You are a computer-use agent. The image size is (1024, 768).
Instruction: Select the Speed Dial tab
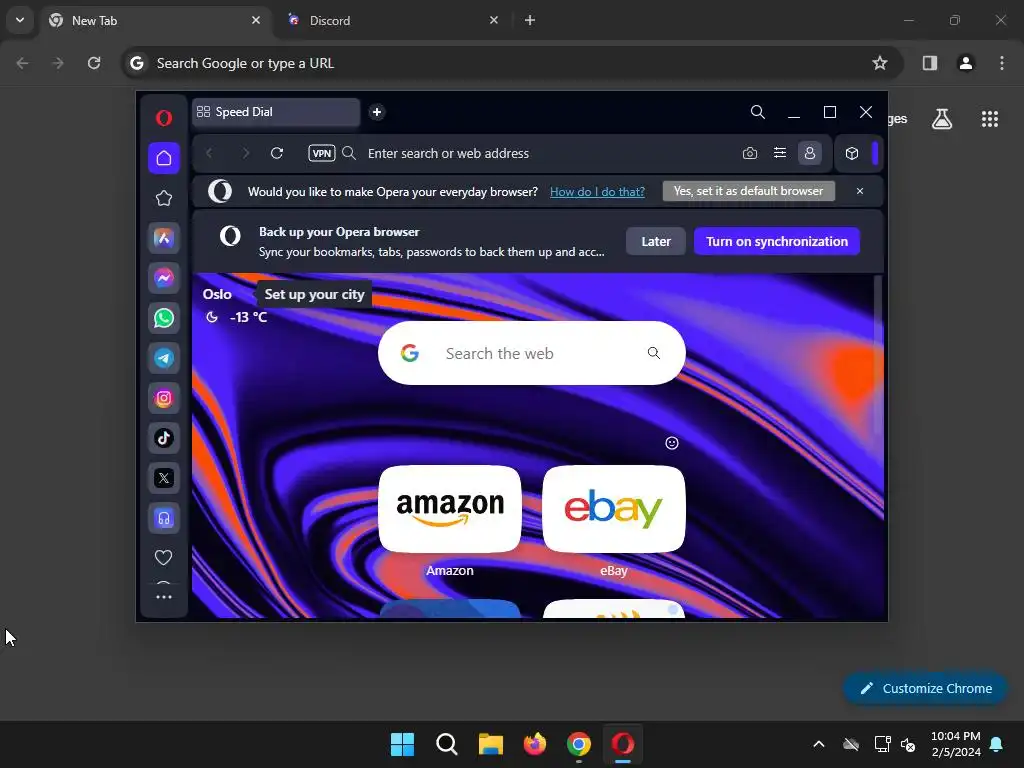[x=276, y=112]
